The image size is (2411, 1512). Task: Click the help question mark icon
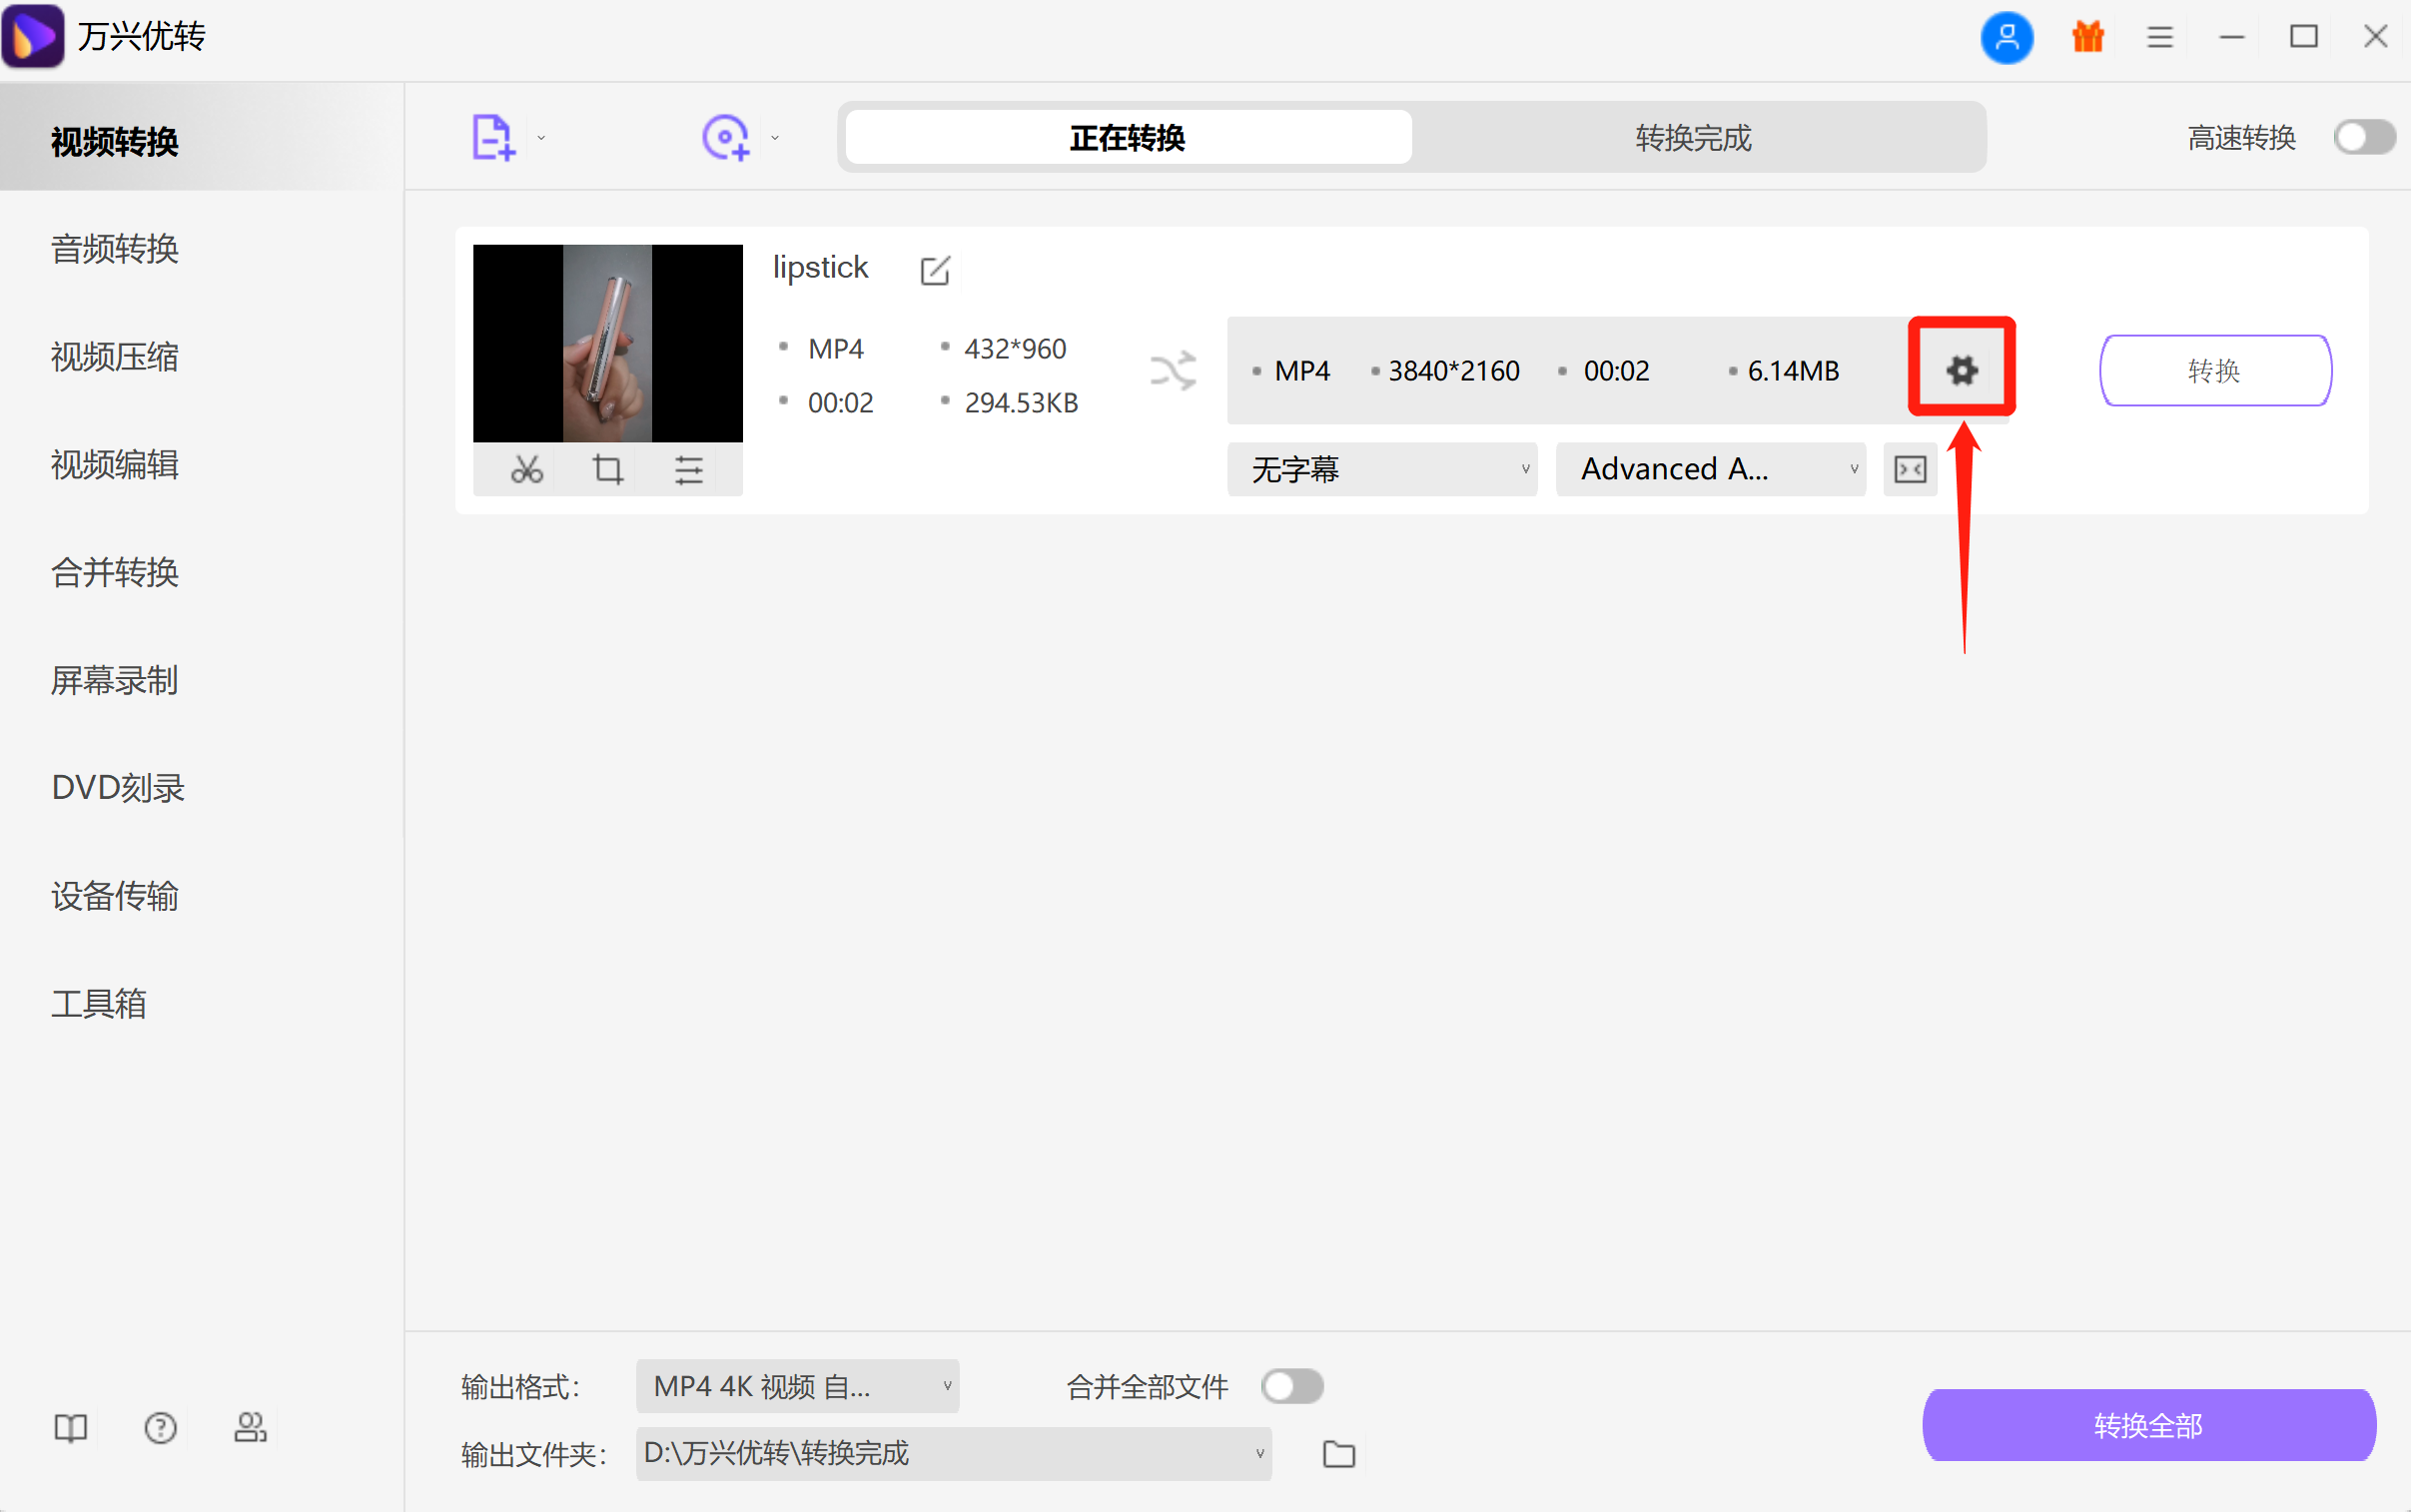160,1427
